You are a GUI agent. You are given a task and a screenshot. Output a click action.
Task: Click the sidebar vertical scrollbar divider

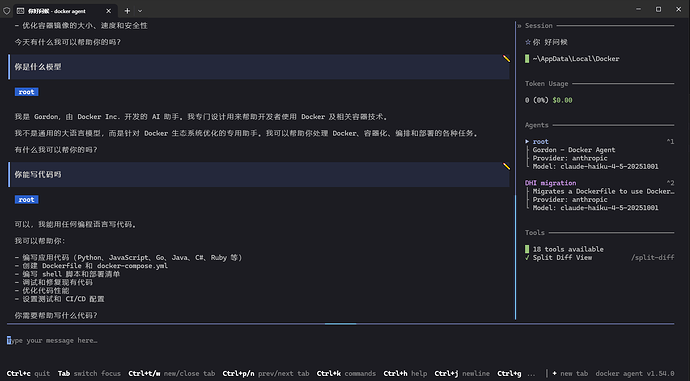(515, 171)
